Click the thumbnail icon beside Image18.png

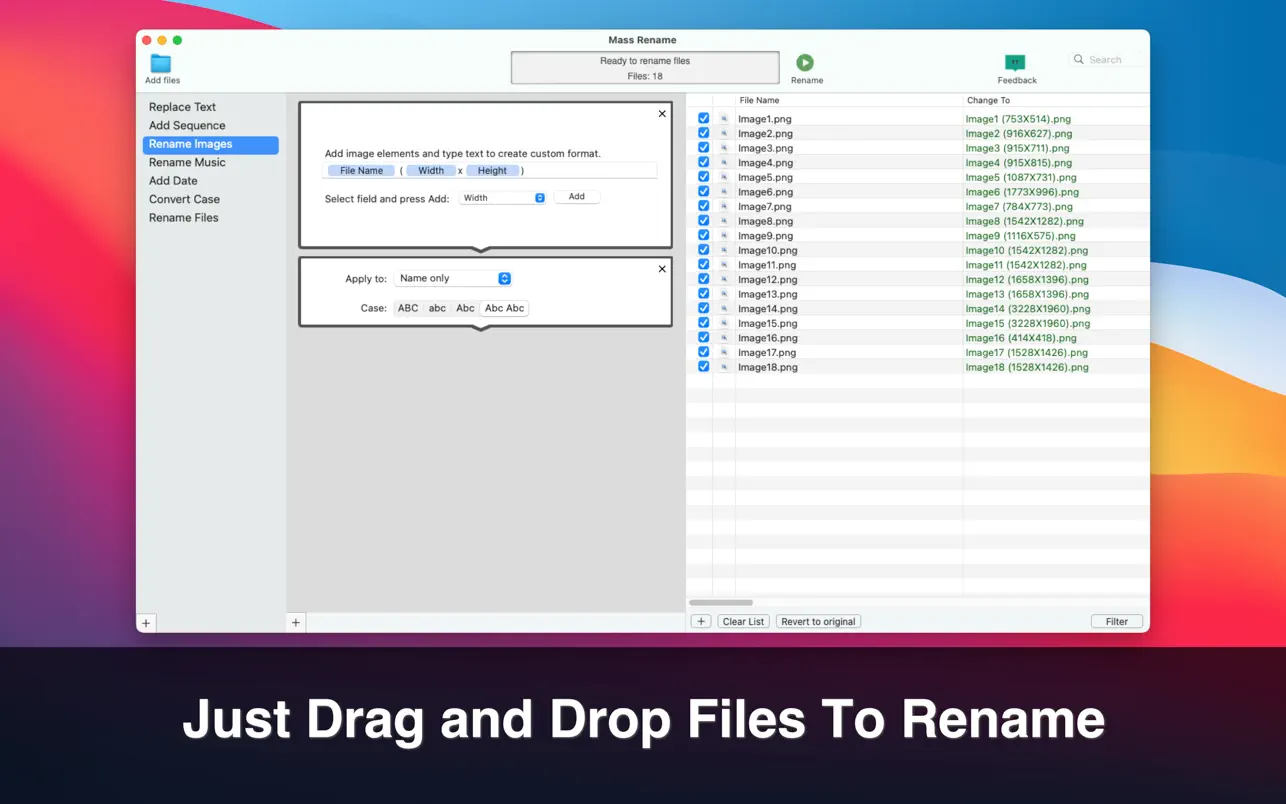pyautogui.click(x=722, y=367)
